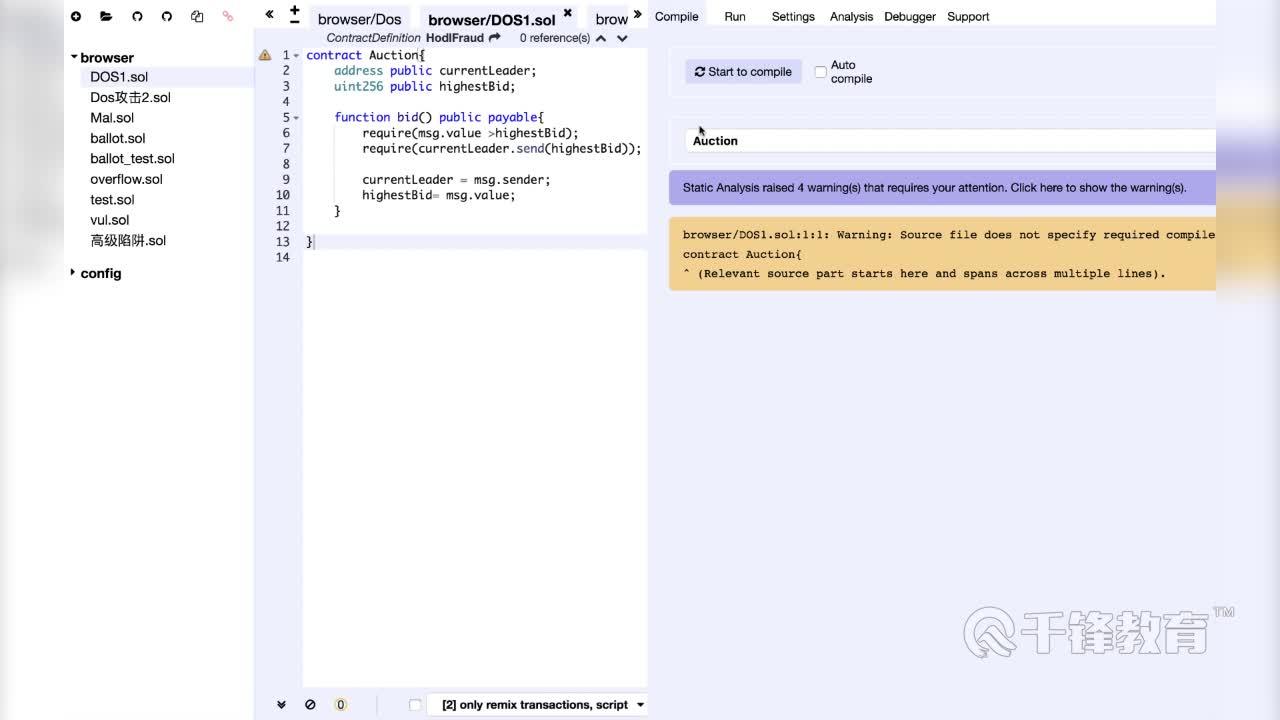1280x720 pixels.
Task: Enable the Auto compile checkbox
Action: (821, 72)
